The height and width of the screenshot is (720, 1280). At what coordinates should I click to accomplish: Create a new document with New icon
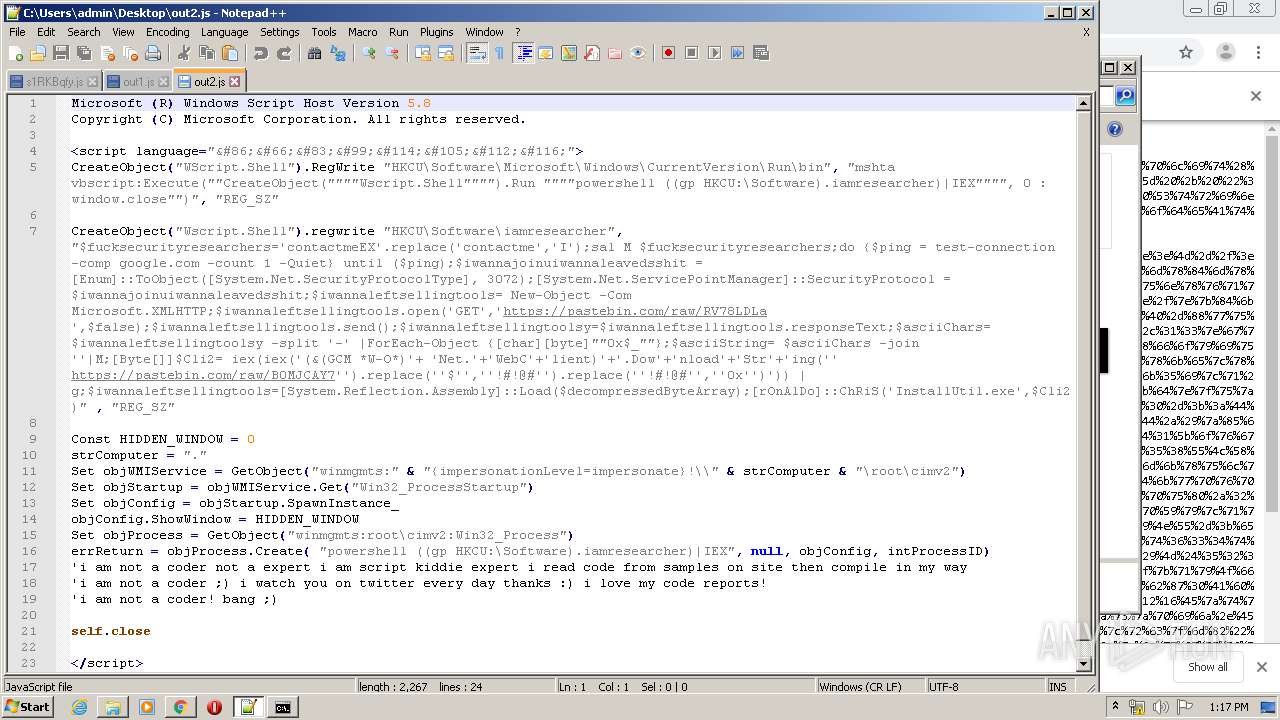click(16, 53)
